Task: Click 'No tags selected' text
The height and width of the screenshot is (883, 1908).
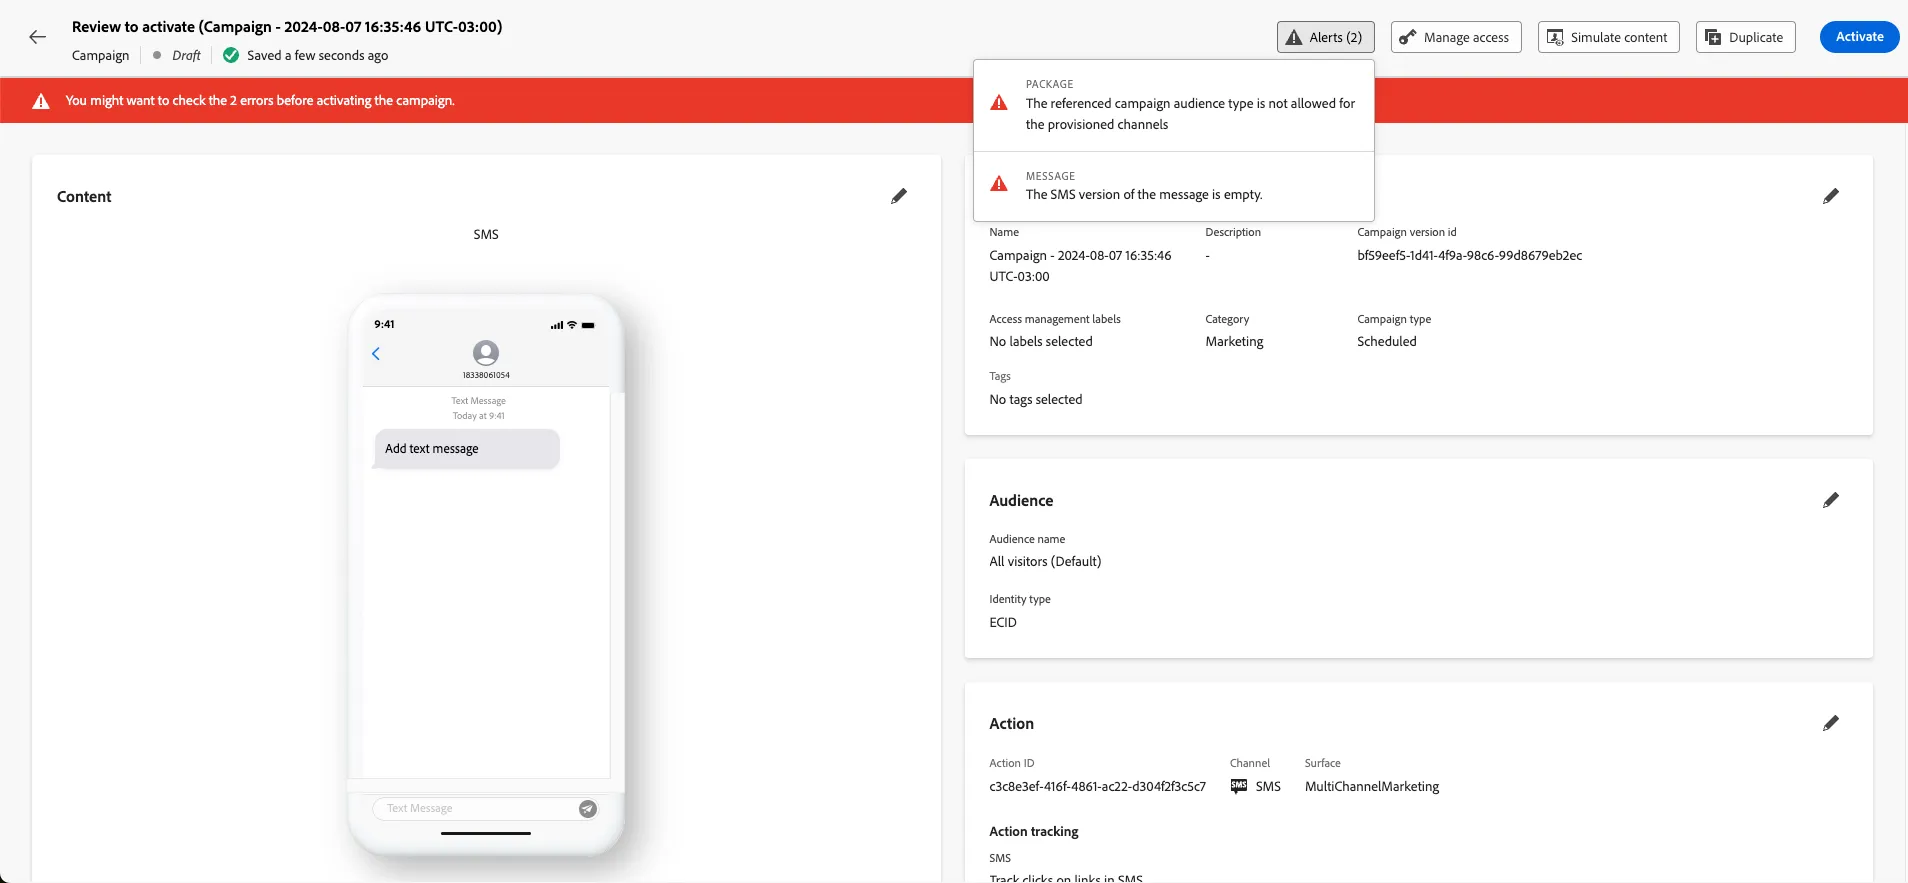Action: (1036, 400)
